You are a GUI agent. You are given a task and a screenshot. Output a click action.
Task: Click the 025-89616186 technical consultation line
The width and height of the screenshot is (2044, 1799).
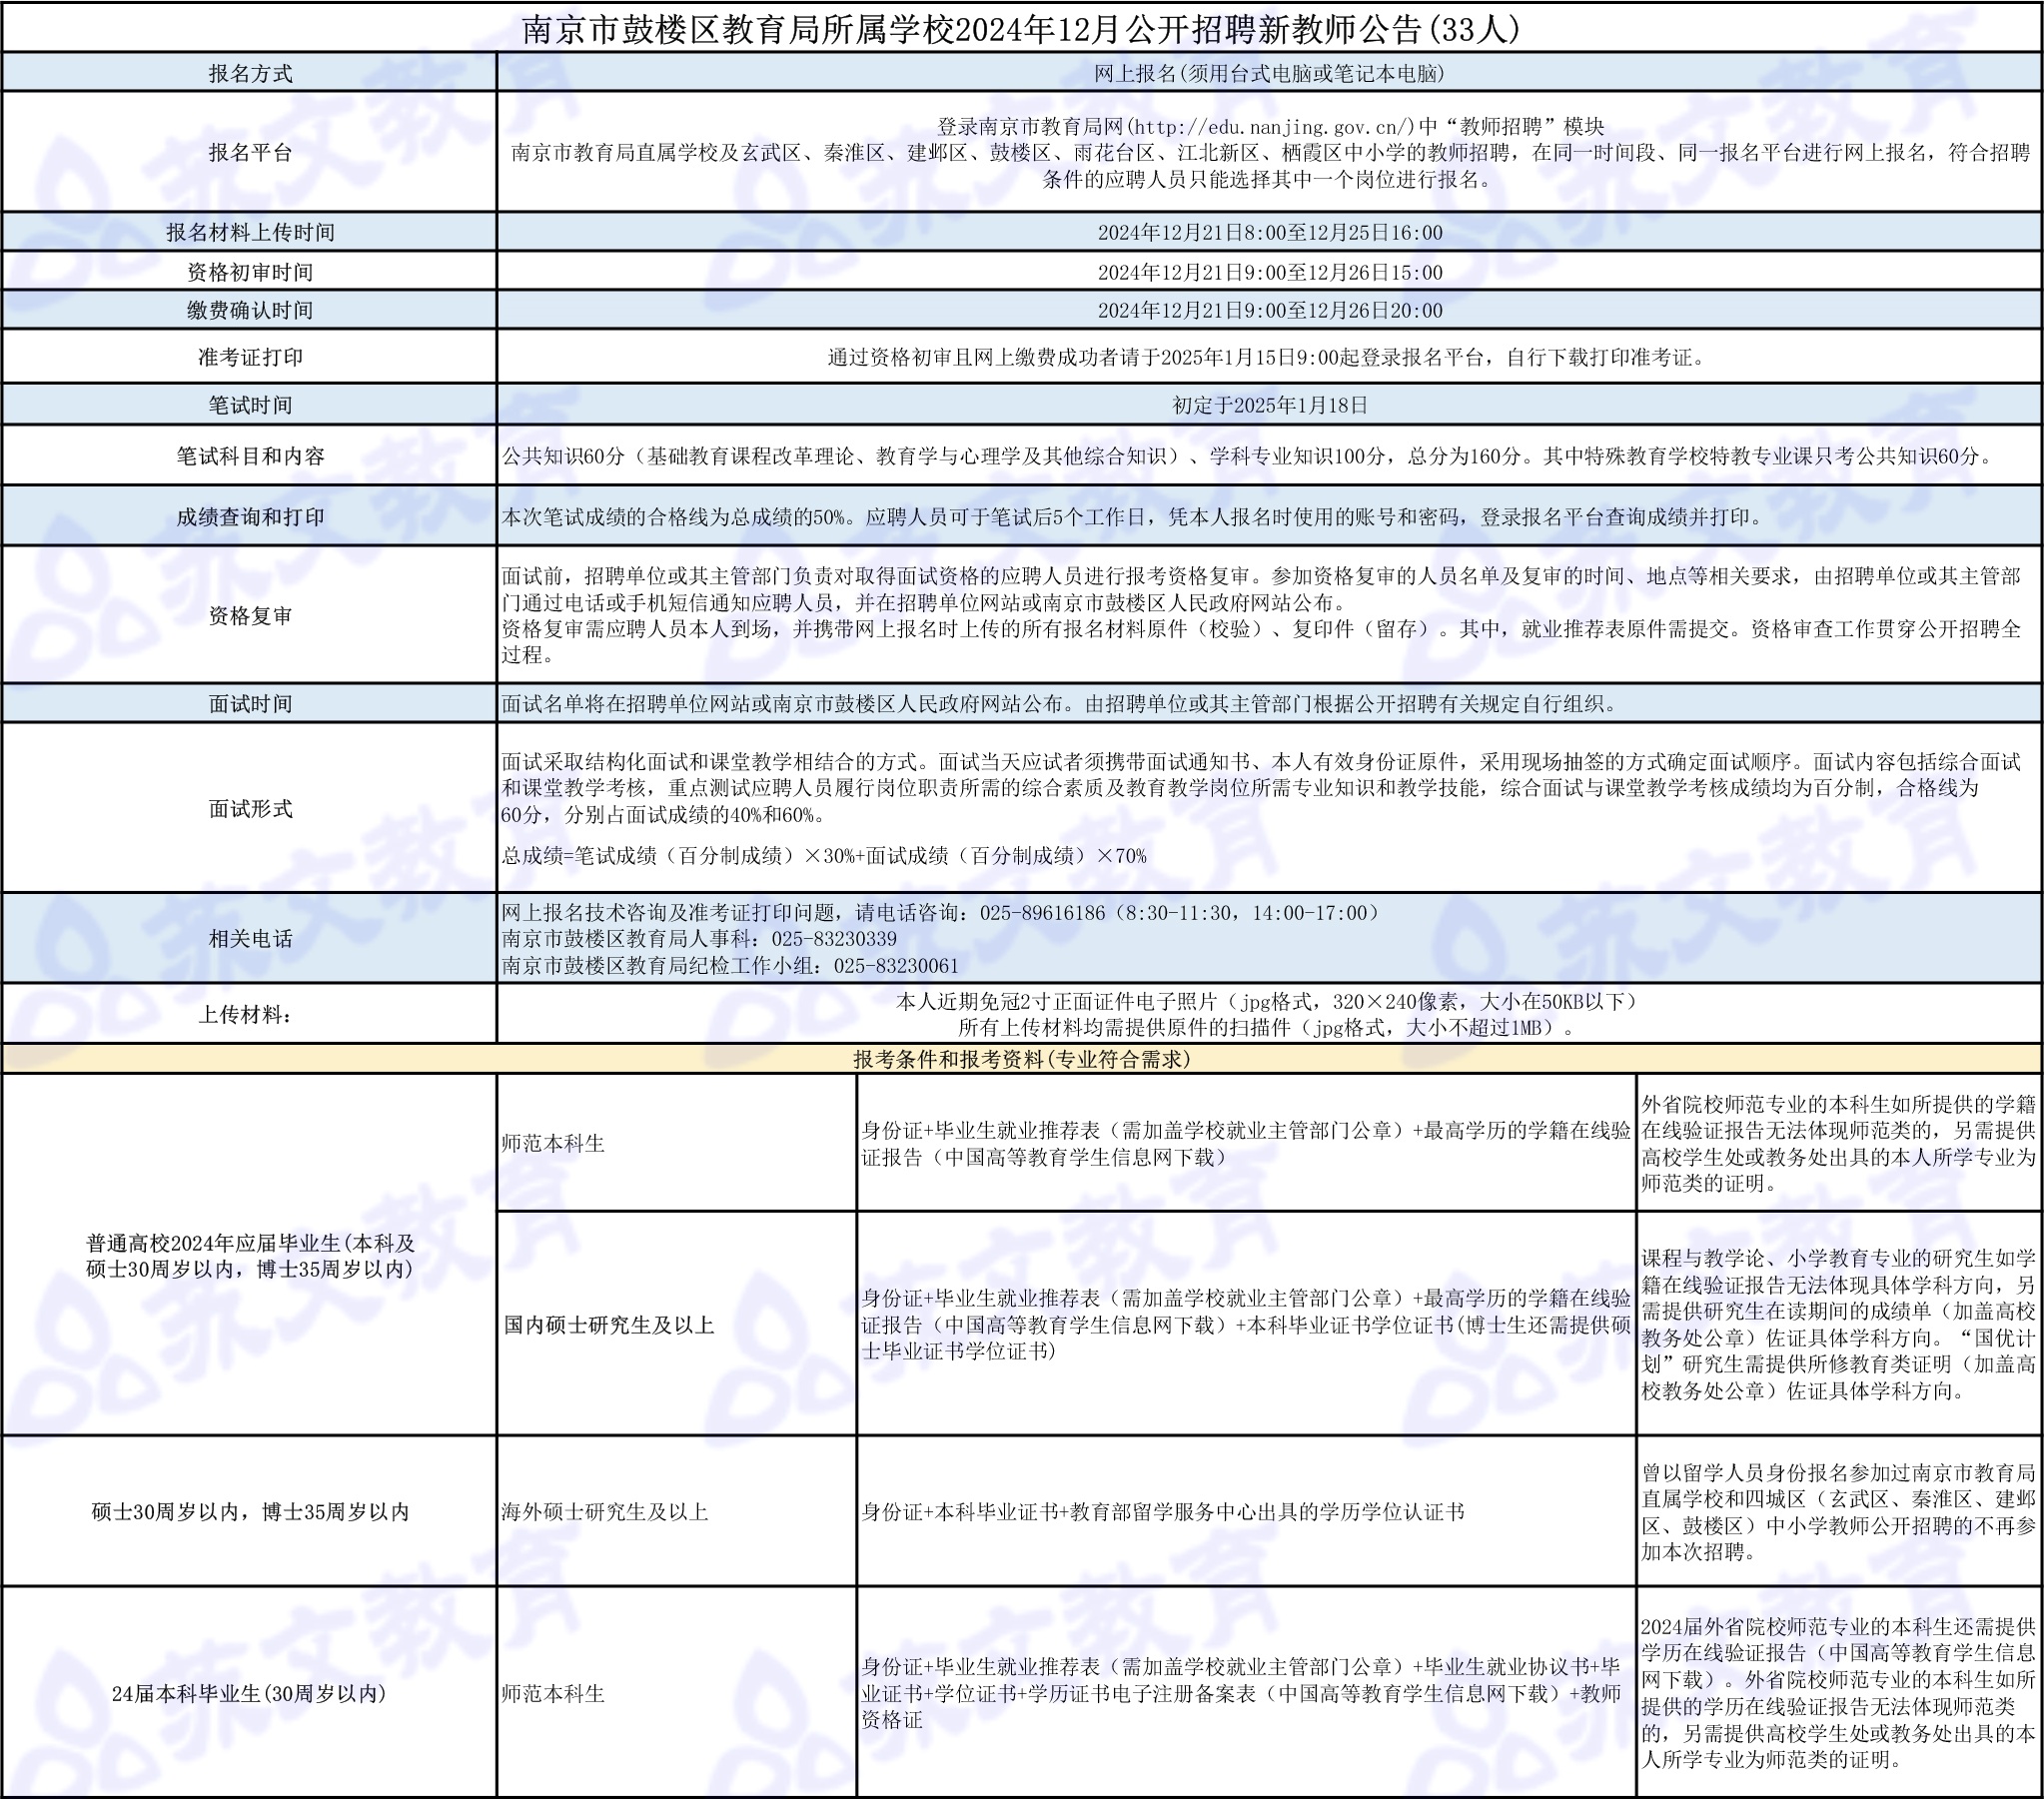coord(940,912)
